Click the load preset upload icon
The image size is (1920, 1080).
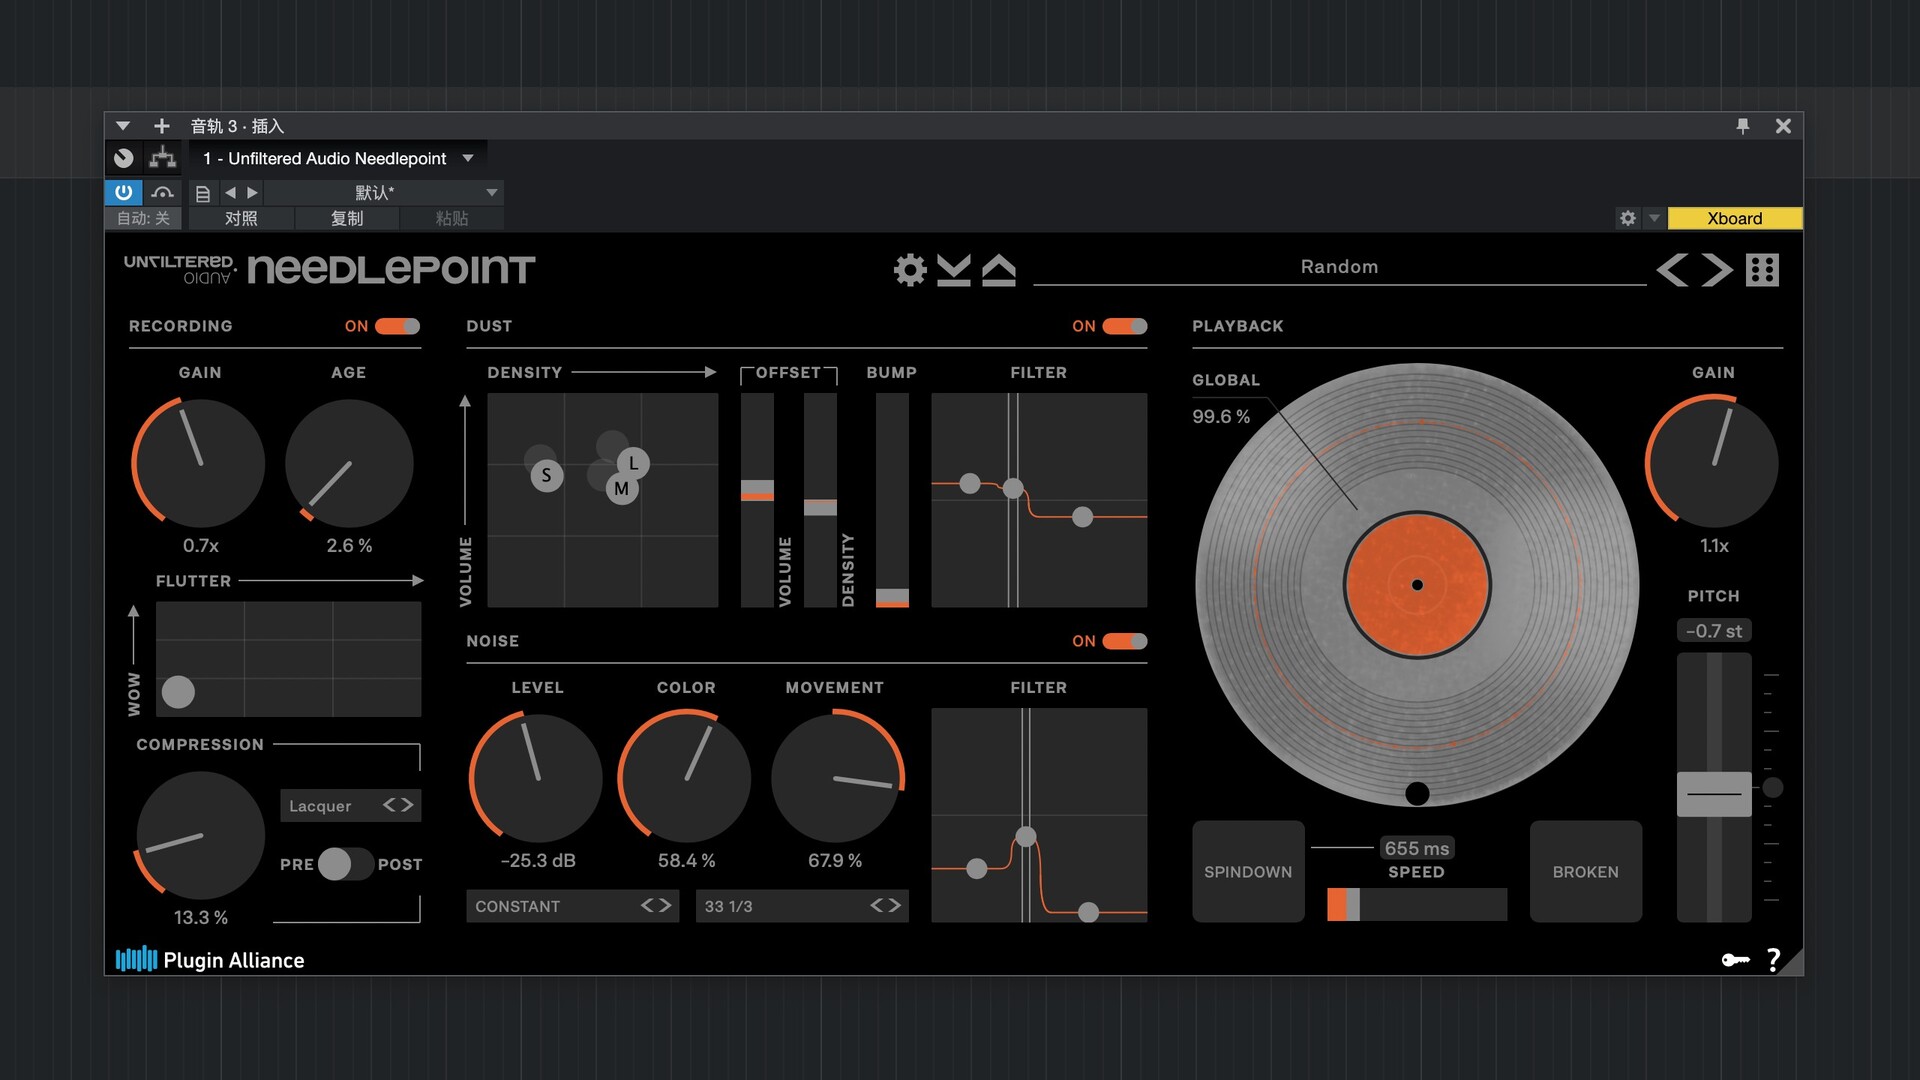point(999,270)
